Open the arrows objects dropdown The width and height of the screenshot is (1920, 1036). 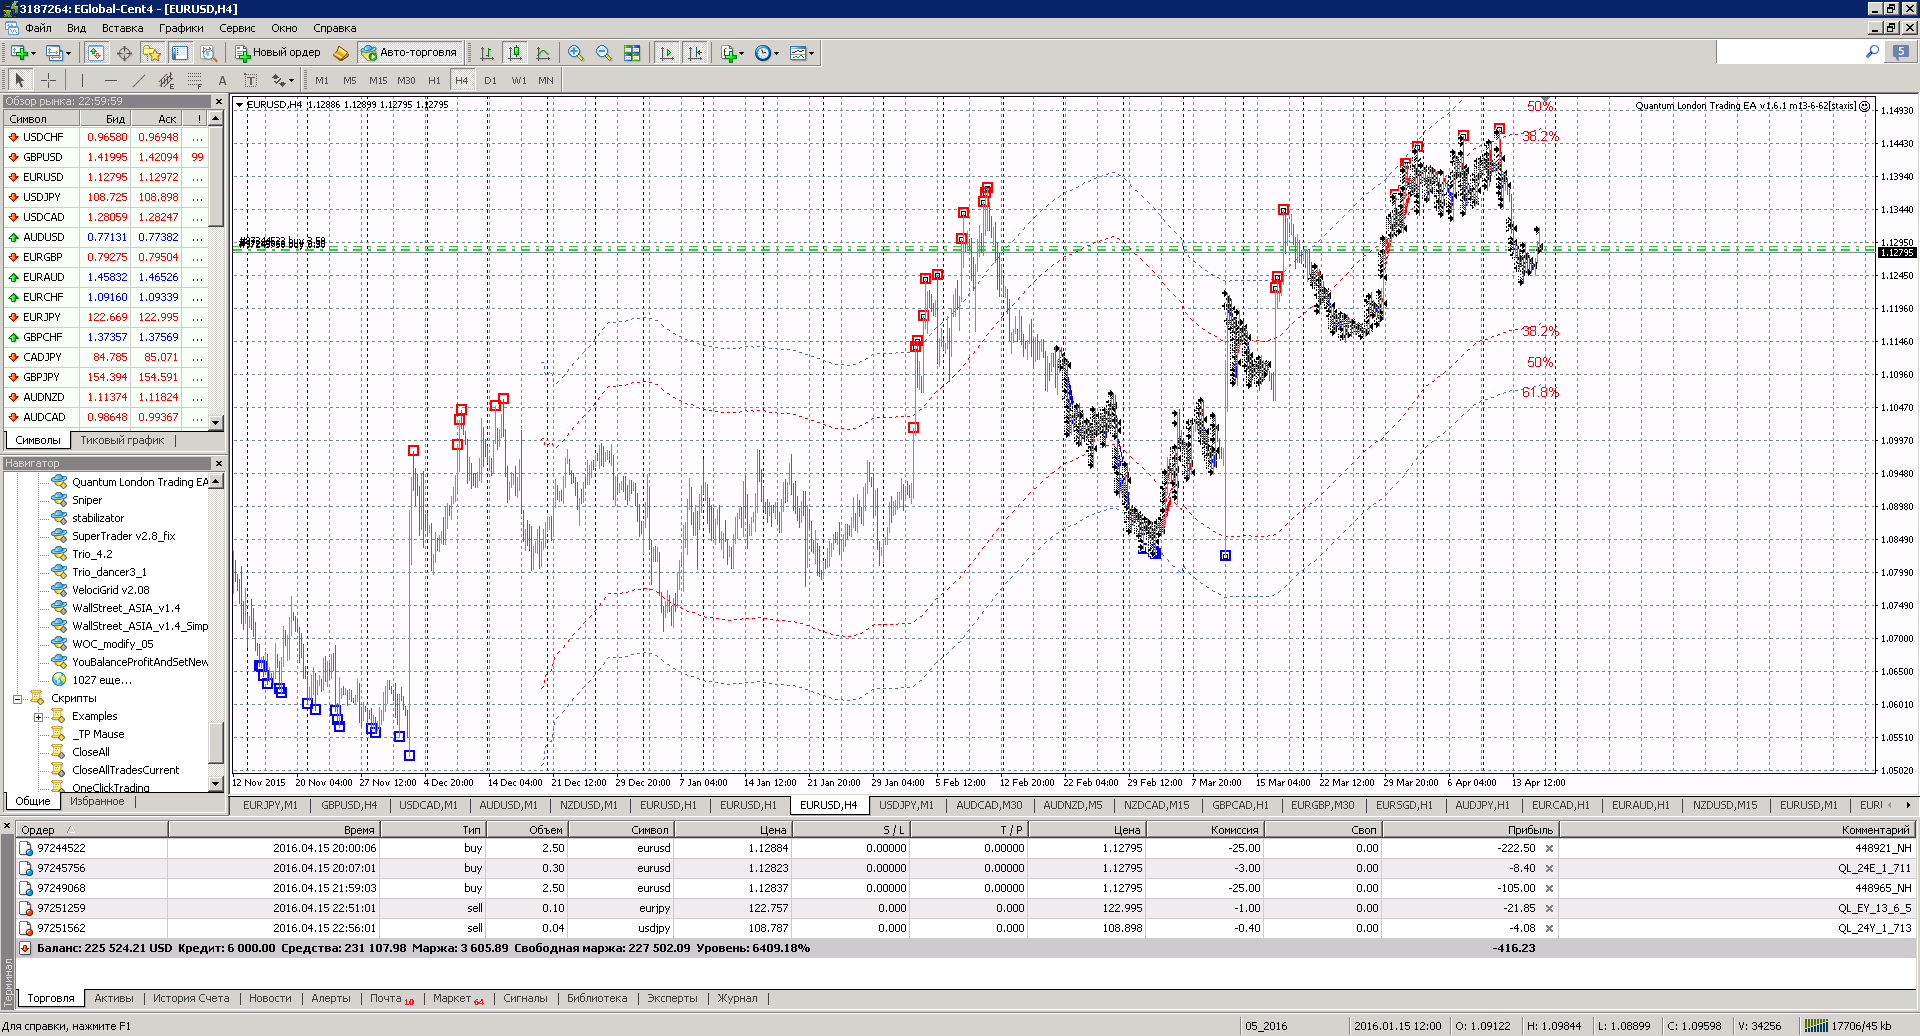click(291, 80)
